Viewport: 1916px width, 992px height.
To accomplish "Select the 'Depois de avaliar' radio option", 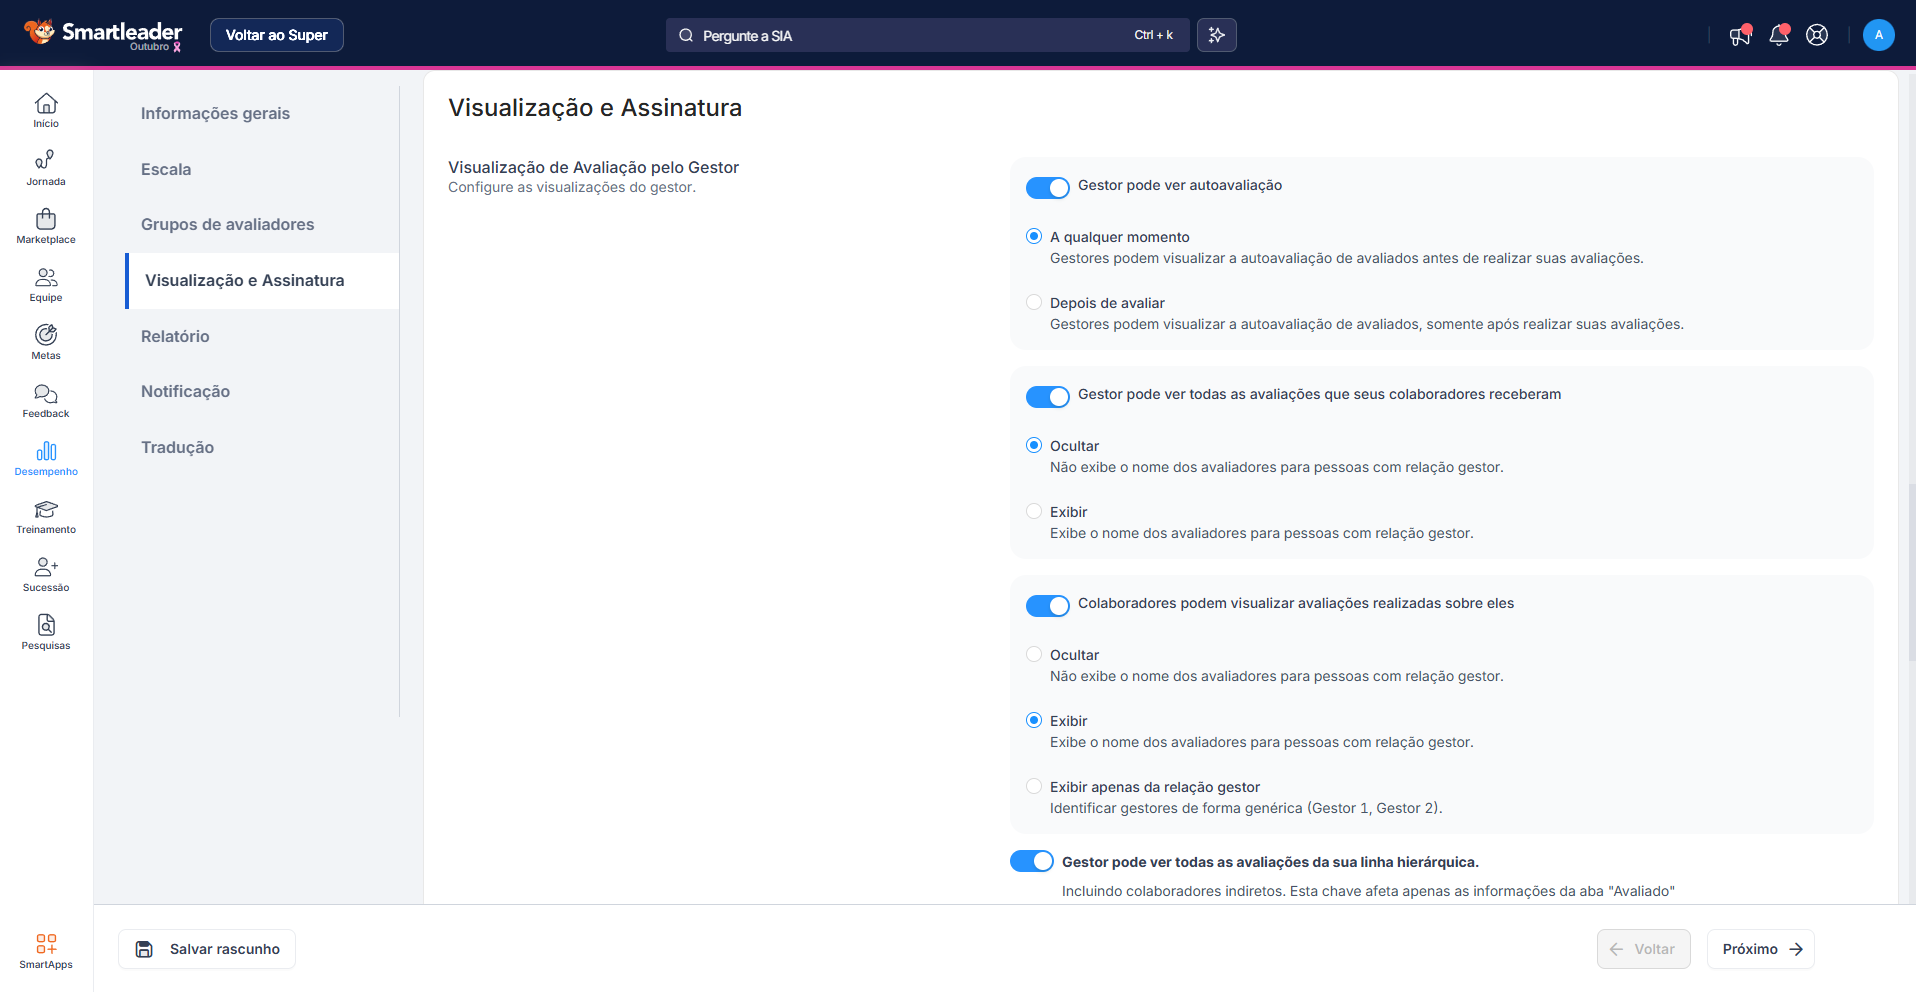I will click(x=1034, y=302).
